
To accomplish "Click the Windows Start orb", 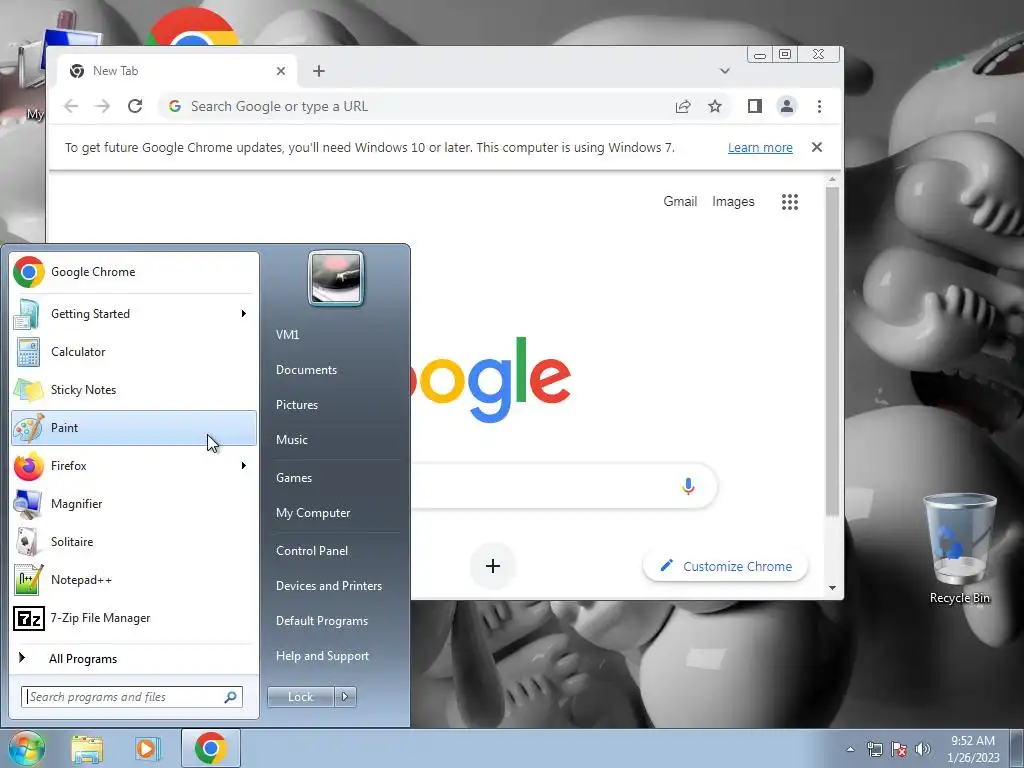I will coord(26,748).
